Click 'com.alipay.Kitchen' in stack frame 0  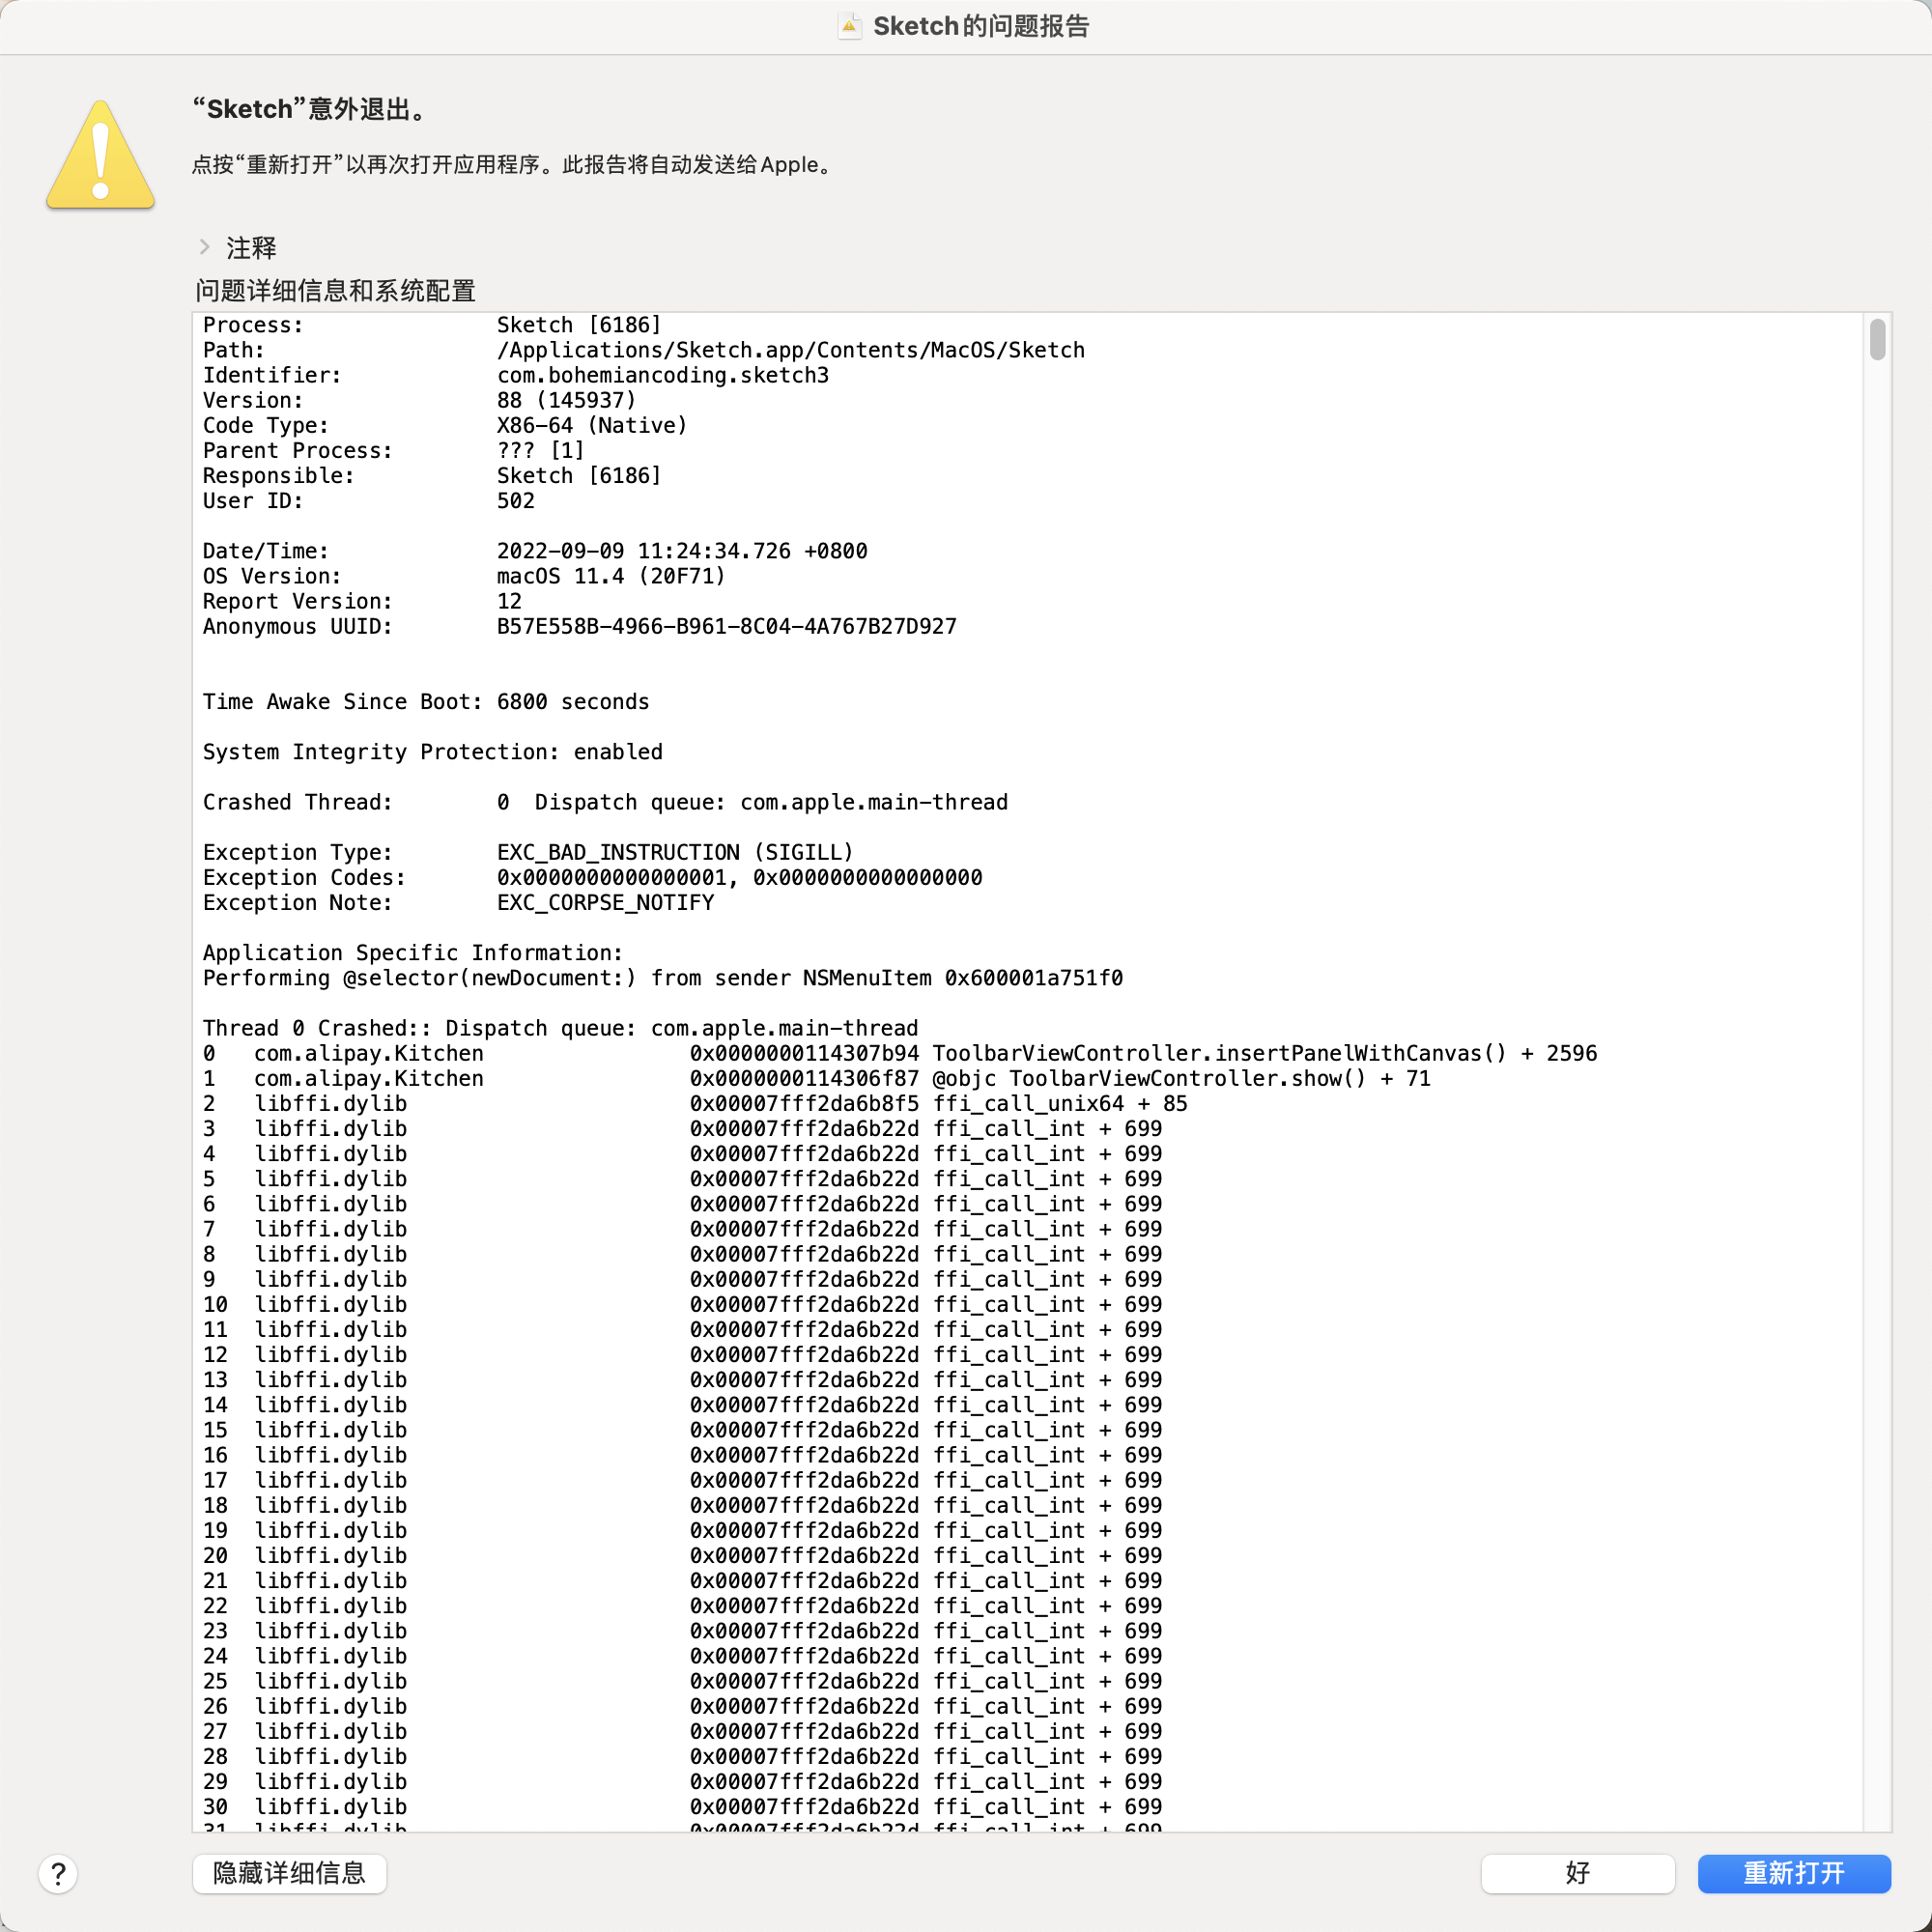369,1053
